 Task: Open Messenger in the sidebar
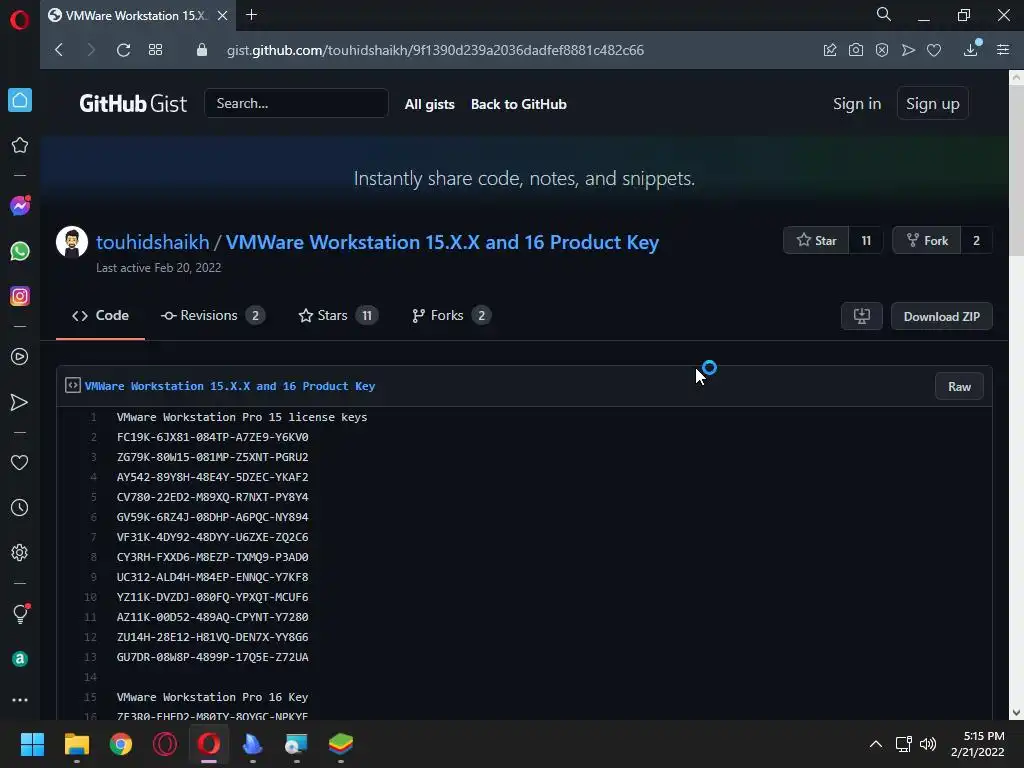[20, 206]
